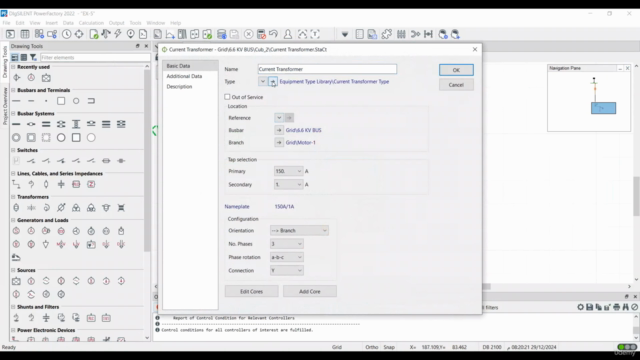Viewport: 640px width, 360px height.
Task: Select square terminal in Busbars and Terminals
Action: (x=61, y=101)
